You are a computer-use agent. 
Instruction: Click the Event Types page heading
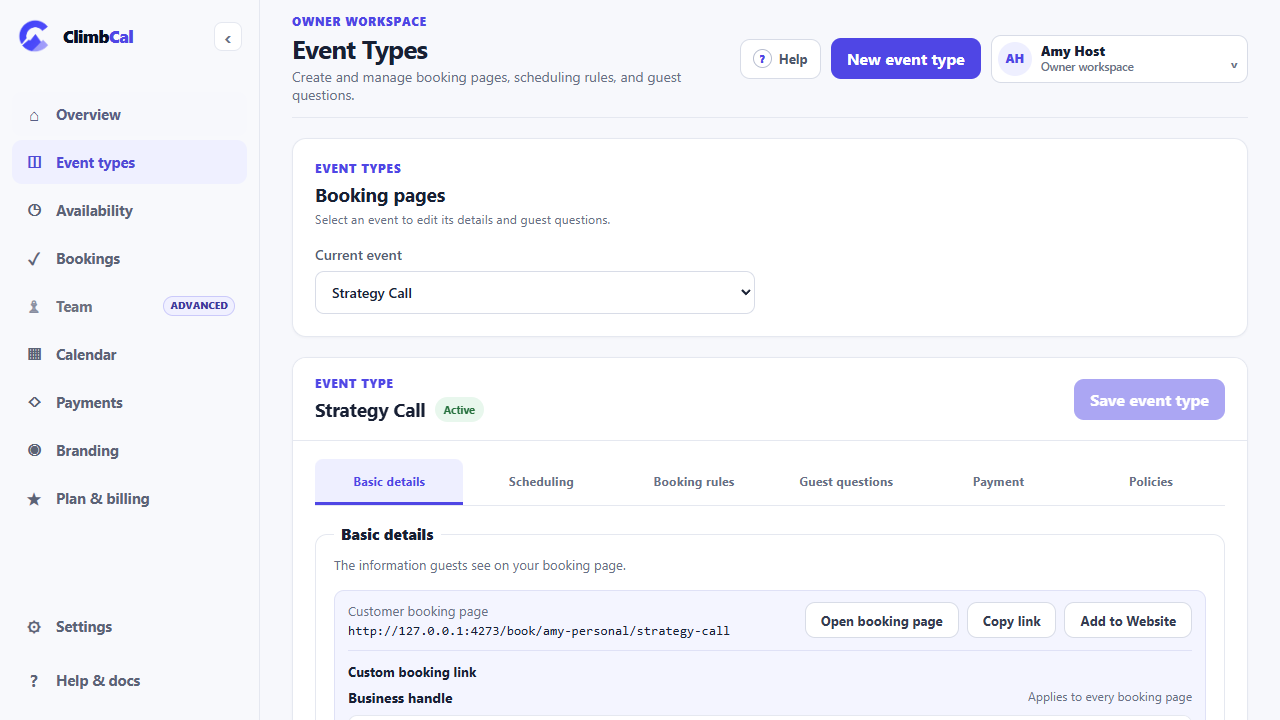[x=360, y=50]
